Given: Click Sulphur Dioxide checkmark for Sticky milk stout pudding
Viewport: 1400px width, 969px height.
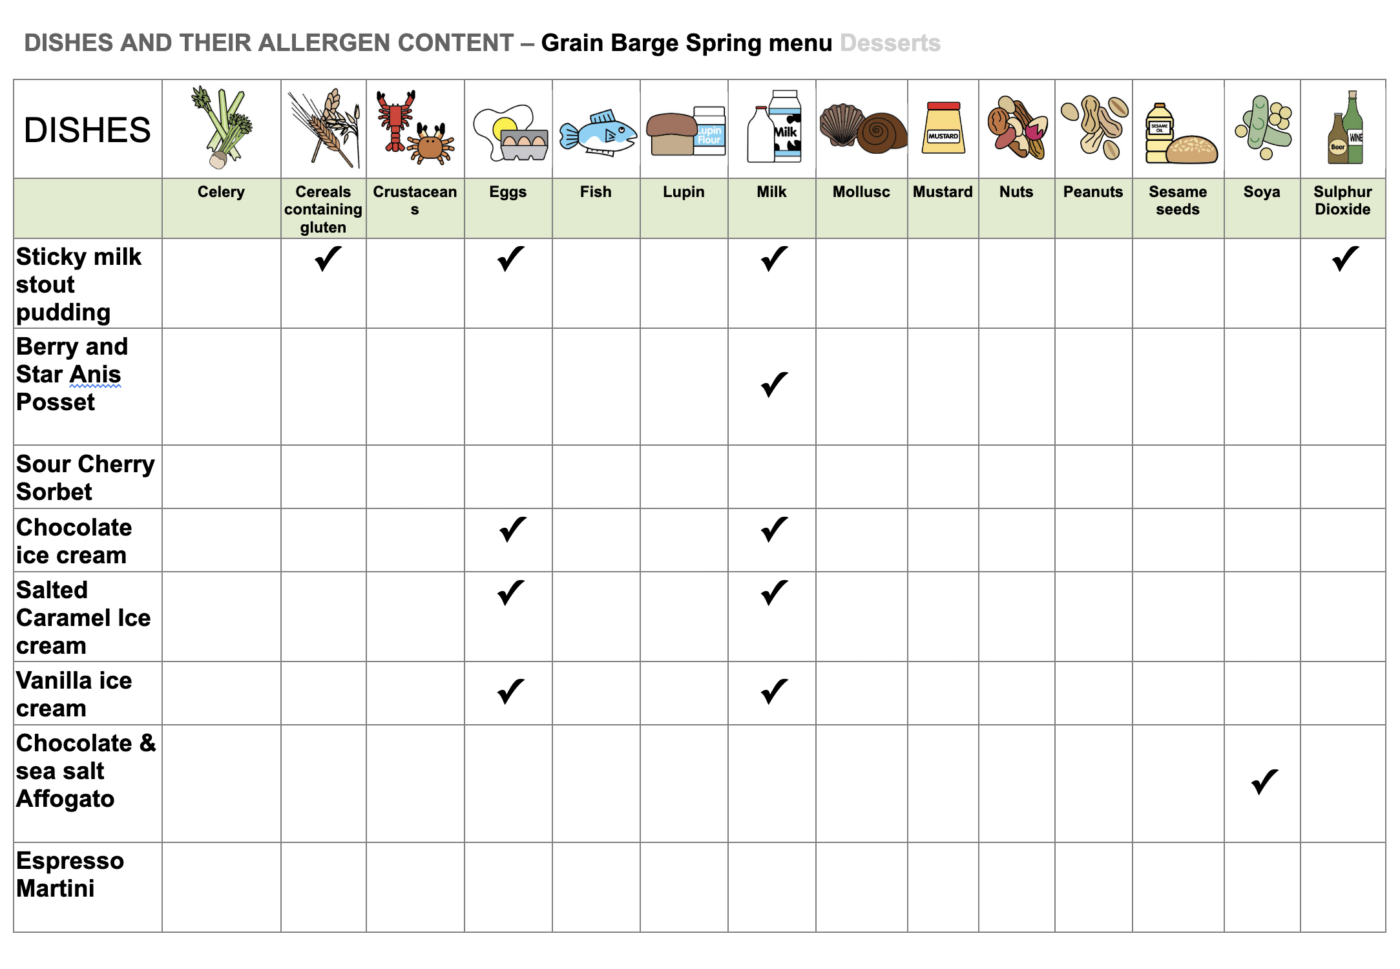Looking at the screenshot, I should click(x=1345, y=259).
